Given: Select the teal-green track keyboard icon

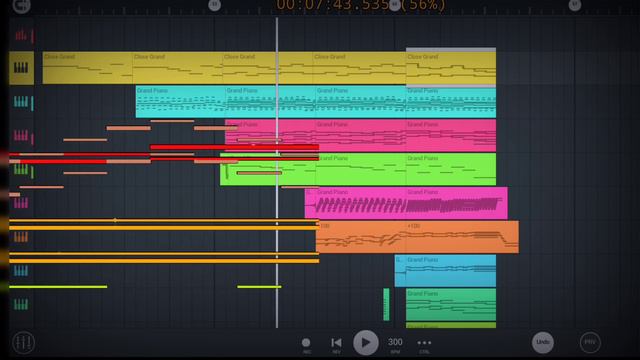Looking at the screenshot, I should coord(21,304).
